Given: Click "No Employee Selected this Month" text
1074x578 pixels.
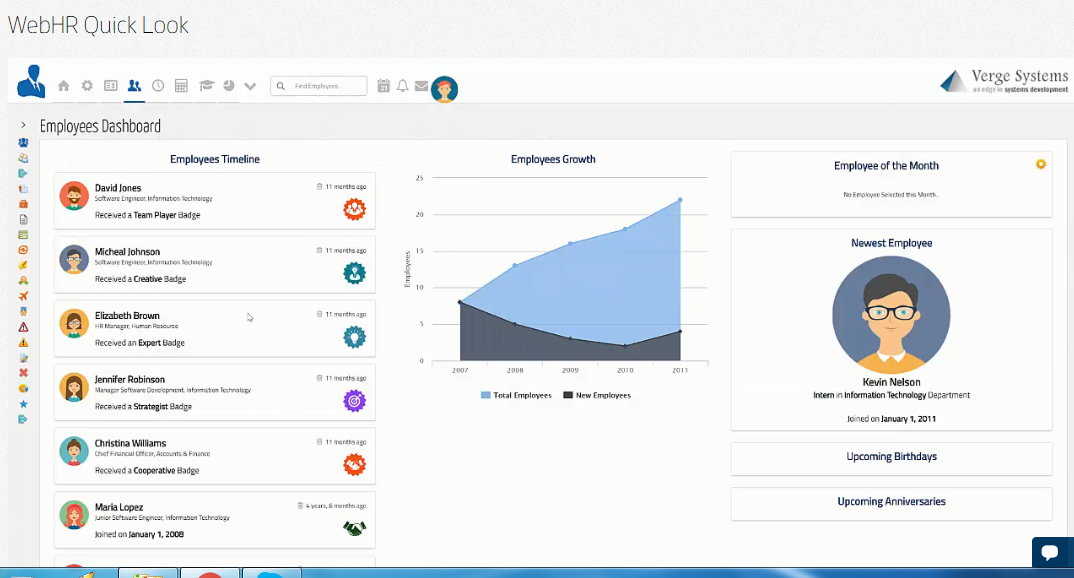Looking at the screenshot, I should pyautogui.click(x=891, y=194).
